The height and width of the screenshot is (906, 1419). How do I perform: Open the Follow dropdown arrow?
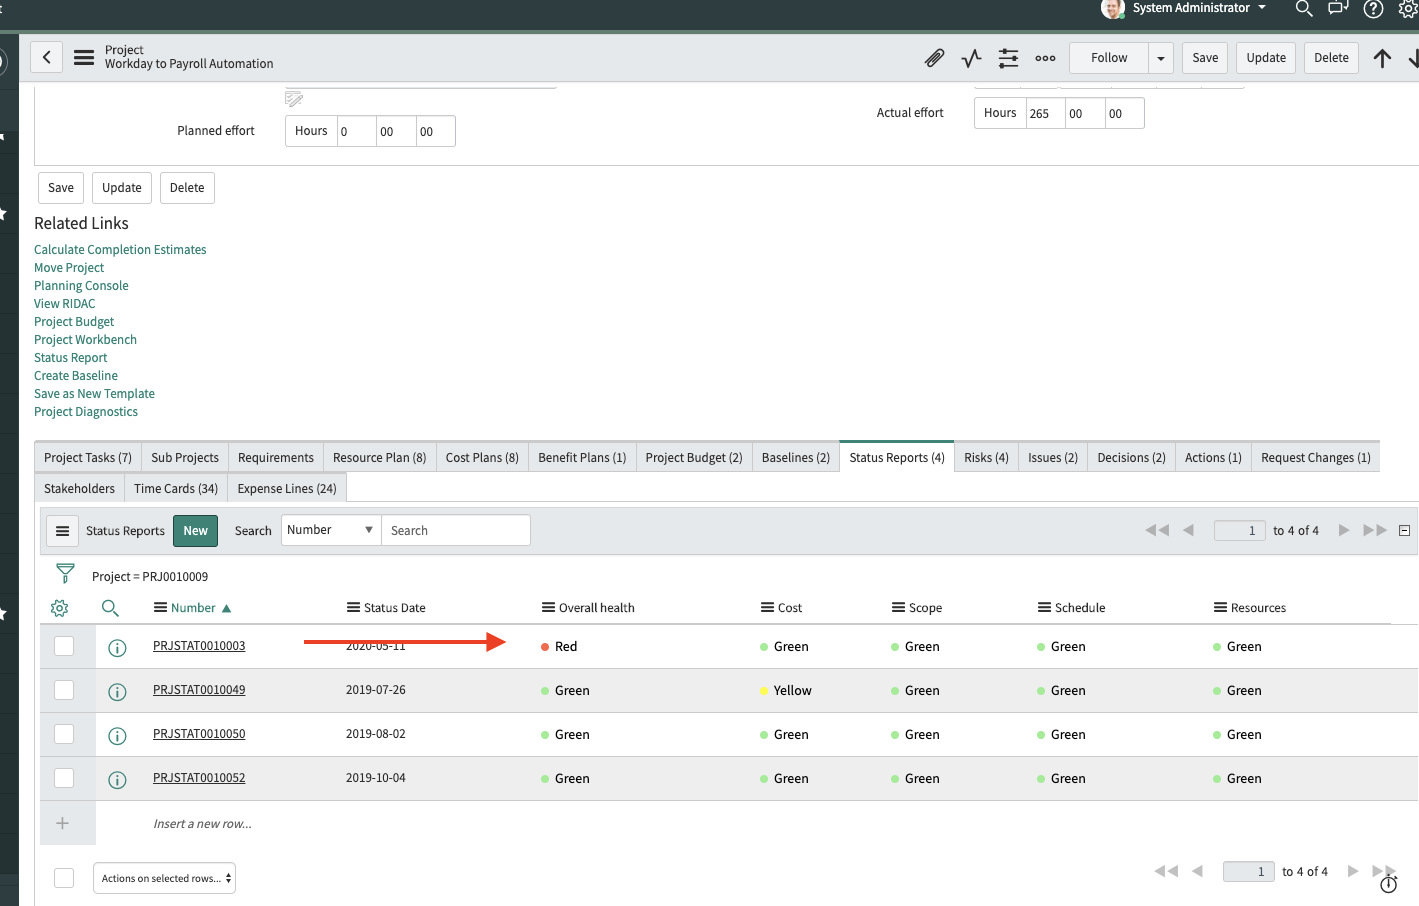(1161, 58)
